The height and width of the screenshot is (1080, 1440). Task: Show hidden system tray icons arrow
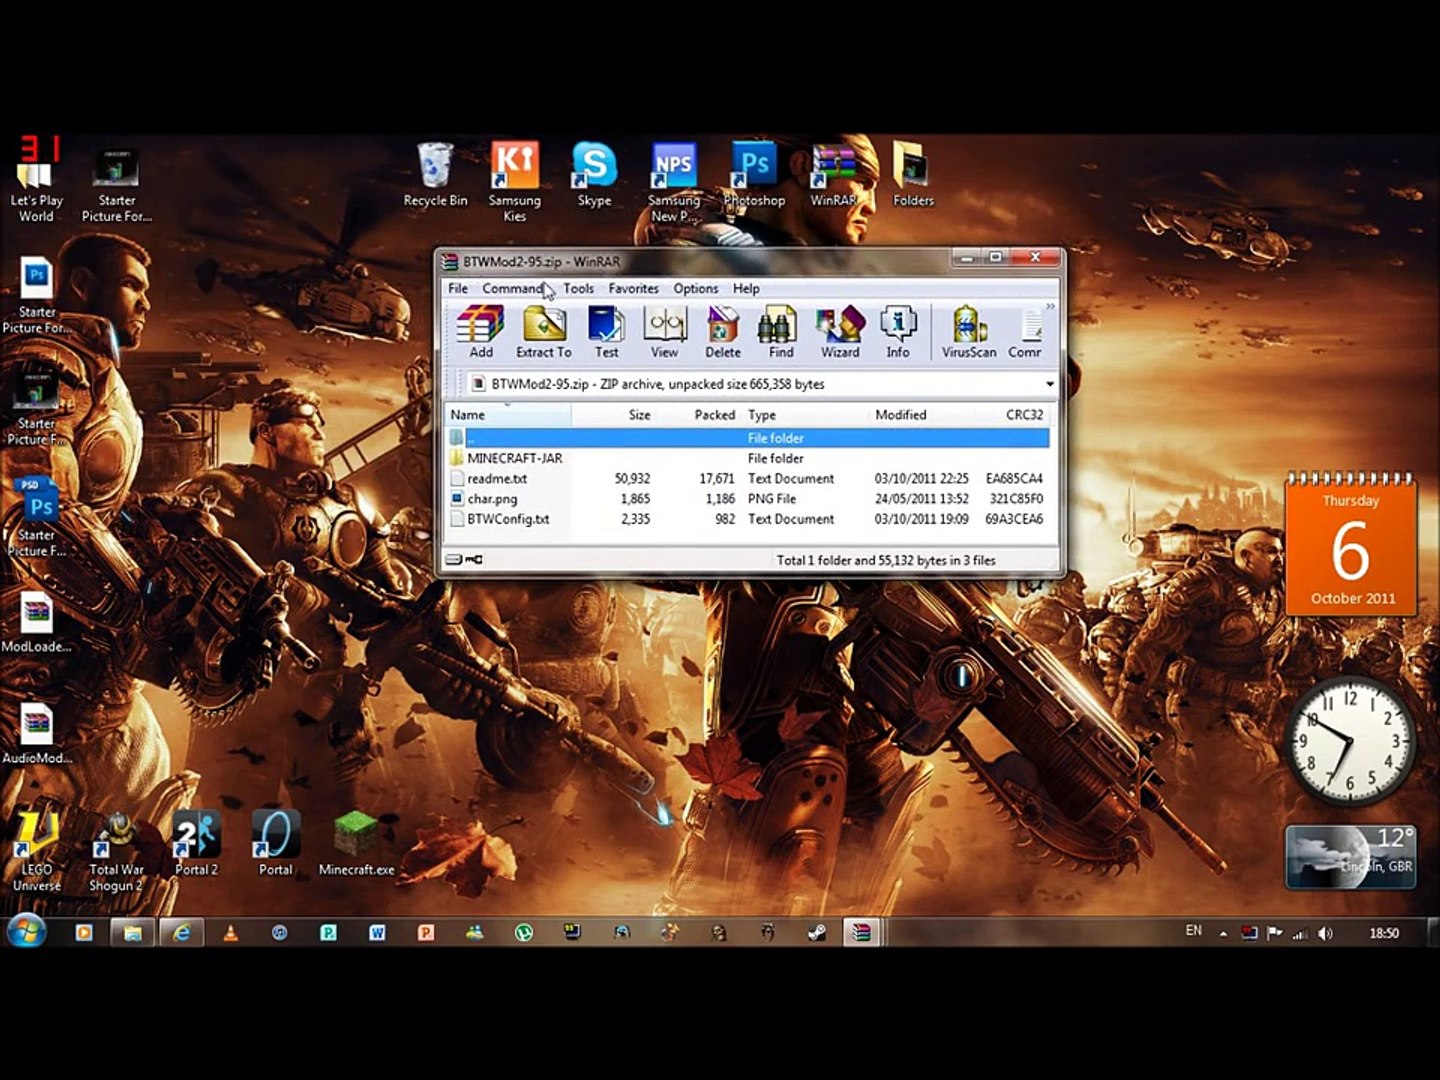click(1223, 933)
